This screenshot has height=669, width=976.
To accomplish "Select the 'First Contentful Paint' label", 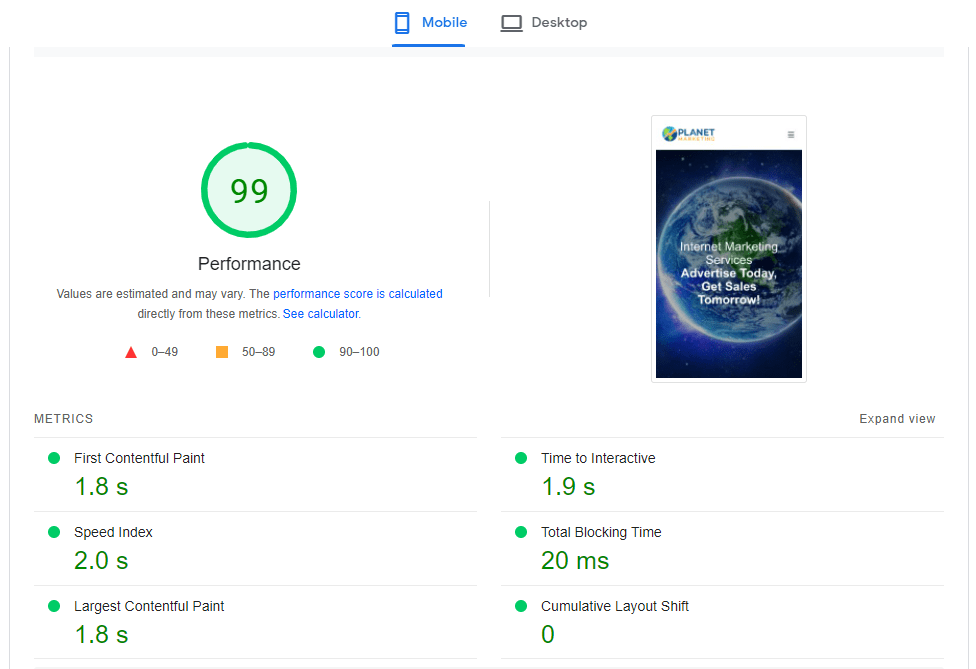I will click(x=139, y=458).
